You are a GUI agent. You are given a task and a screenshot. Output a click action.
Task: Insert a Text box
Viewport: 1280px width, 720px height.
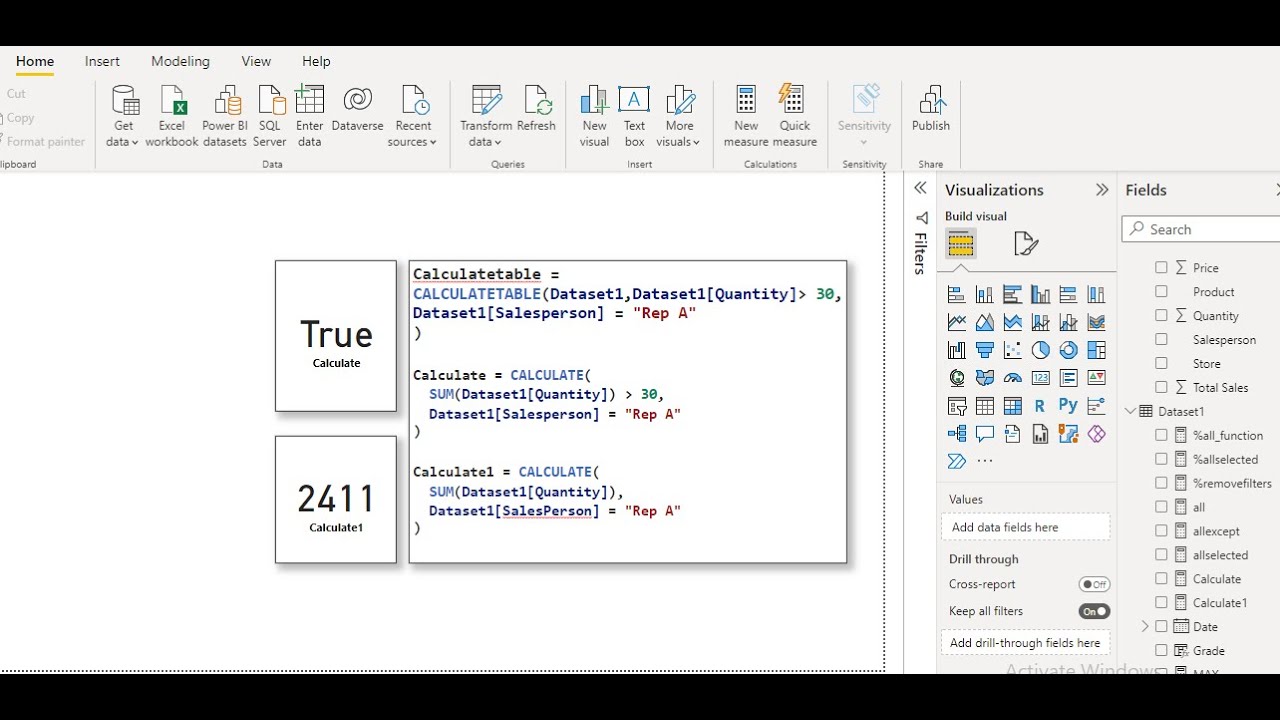pyautogui.click(x=635, y=116)
